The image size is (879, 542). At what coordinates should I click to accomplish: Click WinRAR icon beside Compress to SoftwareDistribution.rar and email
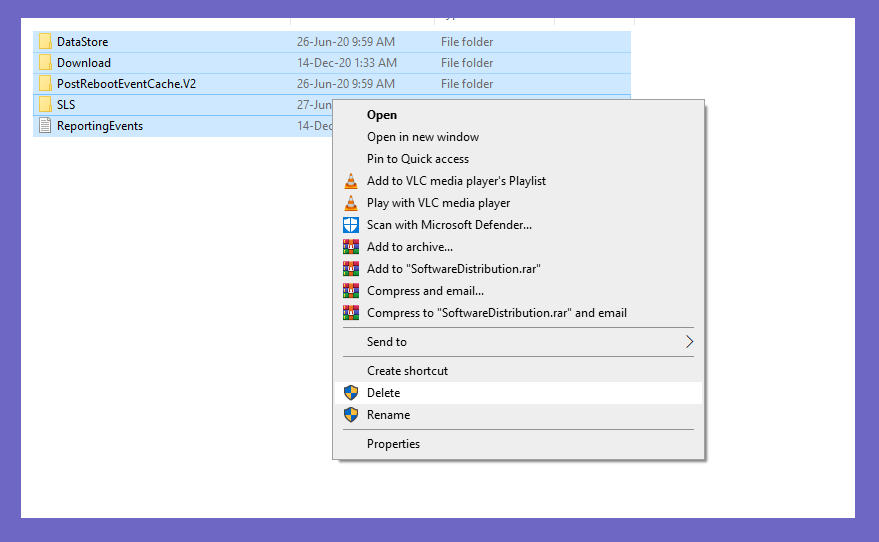tap(351, 313)
